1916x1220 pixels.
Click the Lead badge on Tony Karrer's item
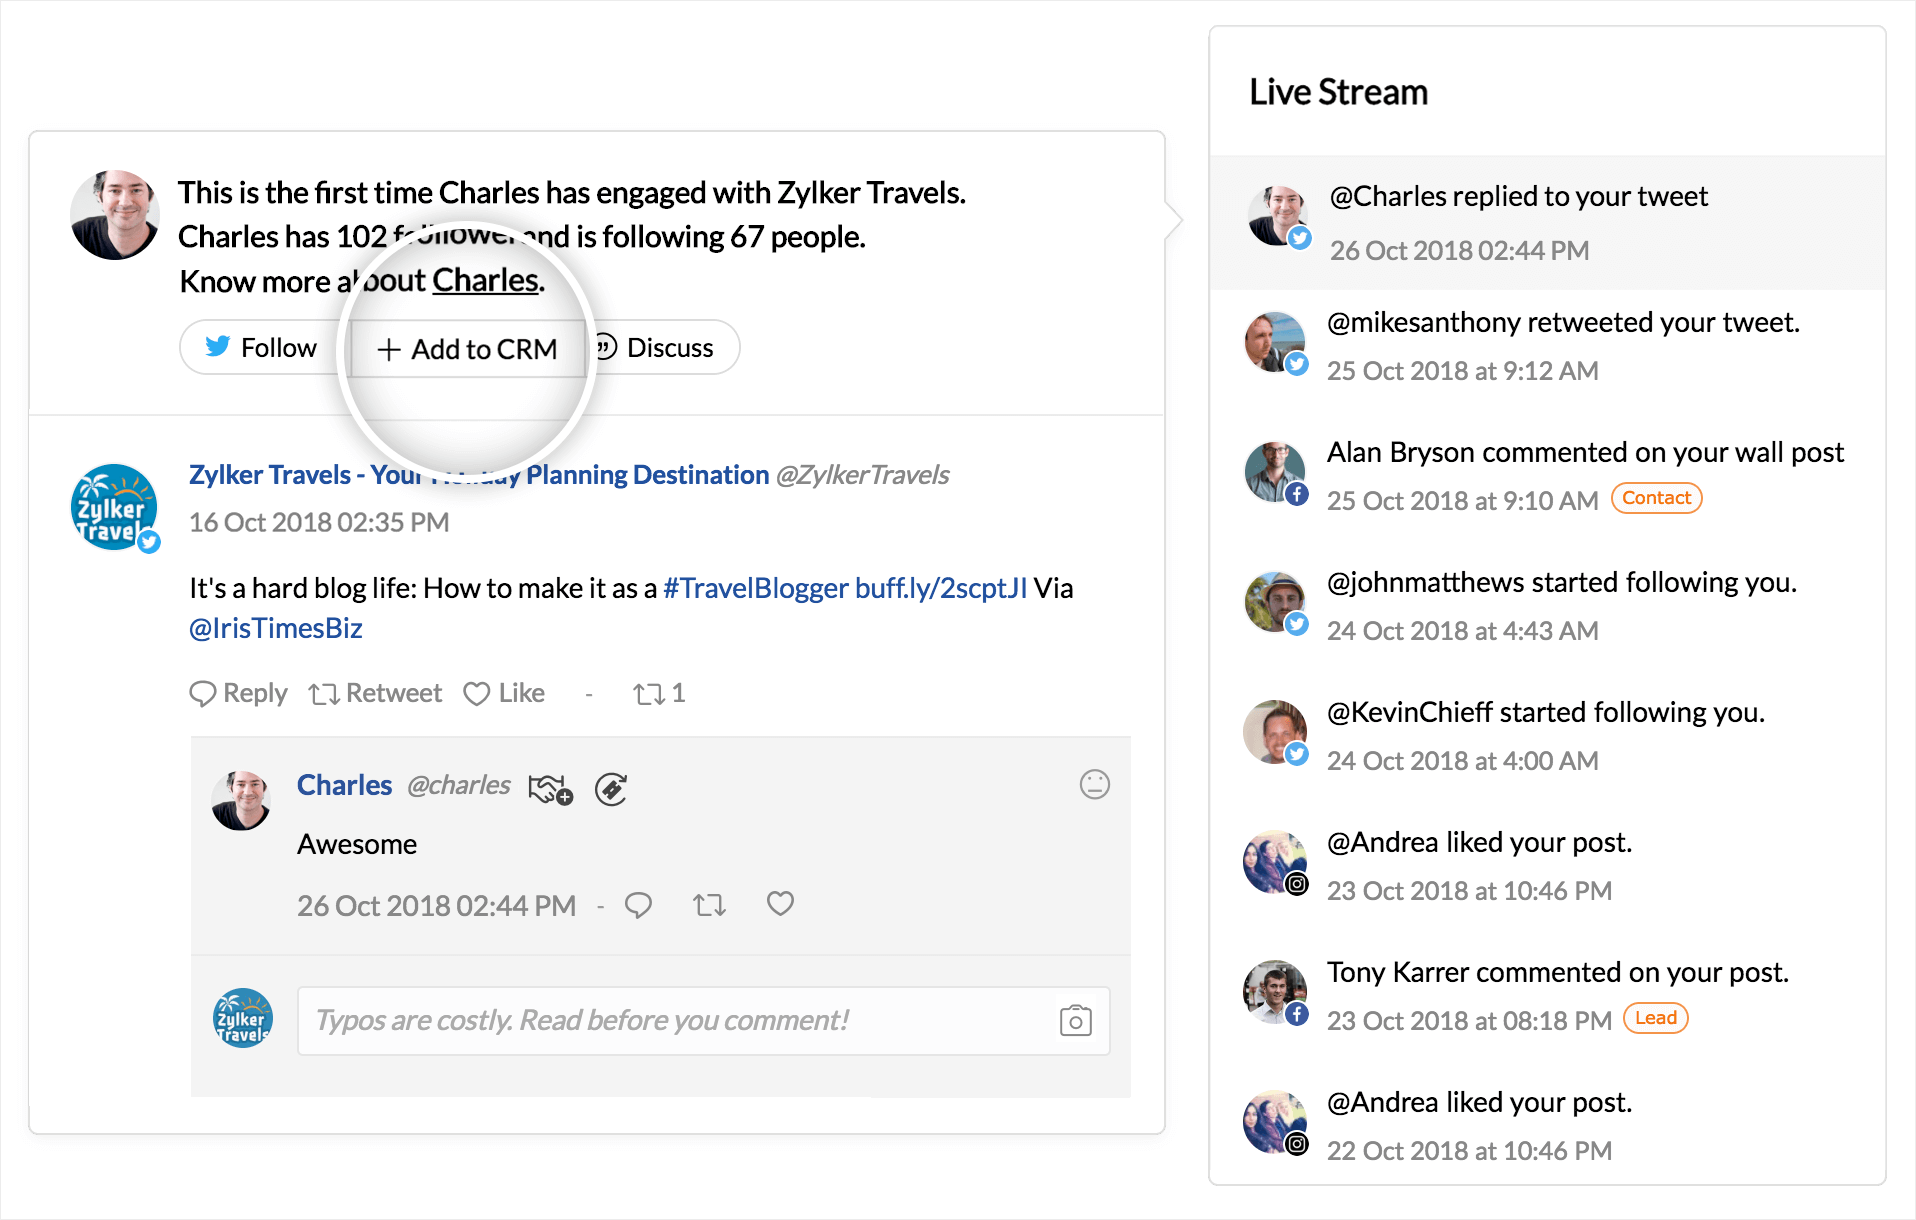click(1655, 1018)
